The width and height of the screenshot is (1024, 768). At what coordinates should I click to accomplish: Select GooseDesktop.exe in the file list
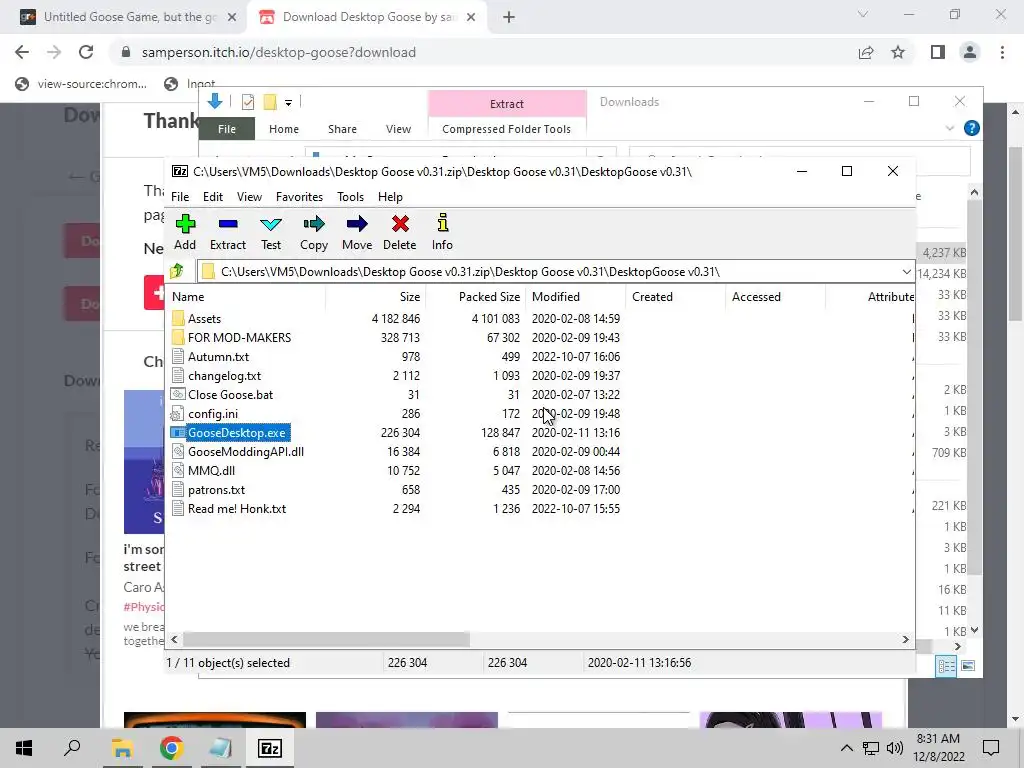(236, 432)
